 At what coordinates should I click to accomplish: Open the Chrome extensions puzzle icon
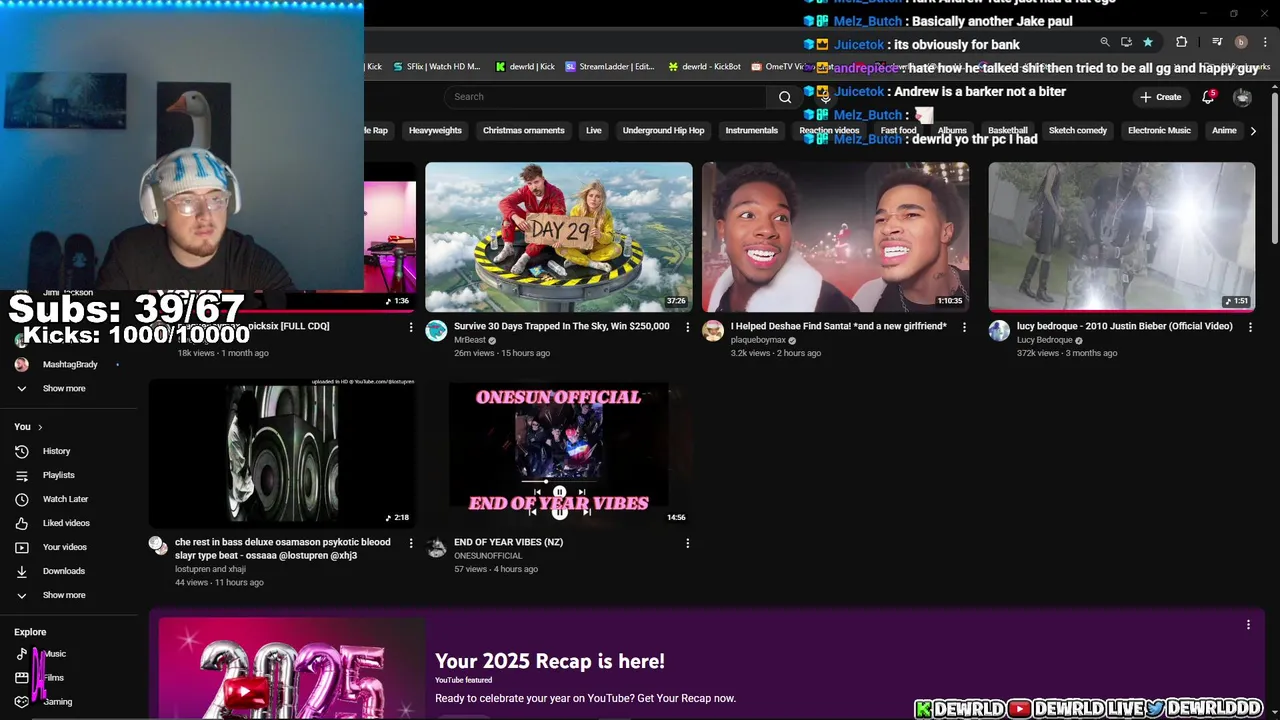point(1181,42)
